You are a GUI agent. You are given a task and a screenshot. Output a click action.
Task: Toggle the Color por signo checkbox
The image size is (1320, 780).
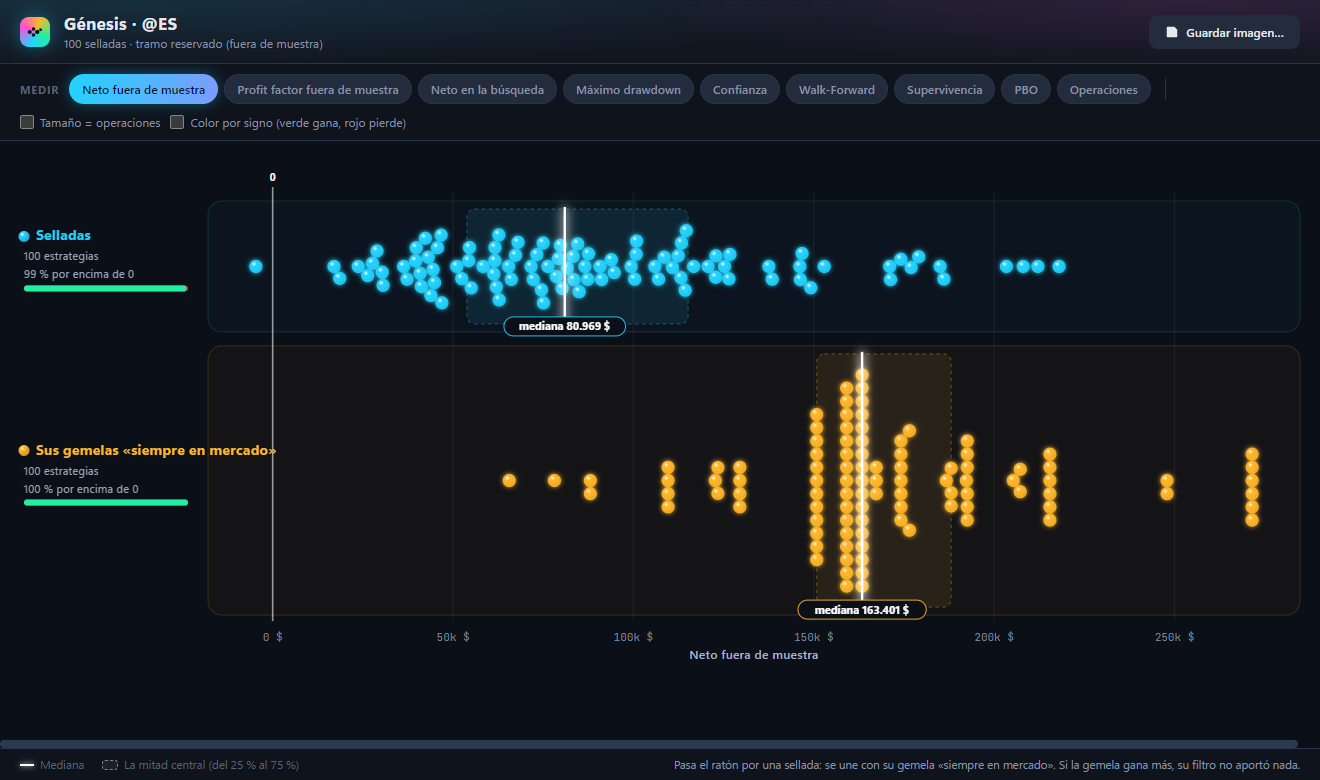(x=177, y=123)
